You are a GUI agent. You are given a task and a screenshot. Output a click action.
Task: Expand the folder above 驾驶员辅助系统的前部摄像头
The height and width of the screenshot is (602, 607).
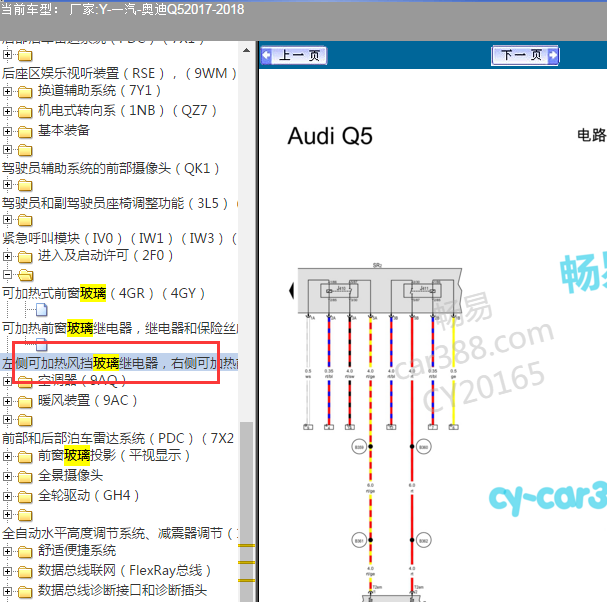7,149
